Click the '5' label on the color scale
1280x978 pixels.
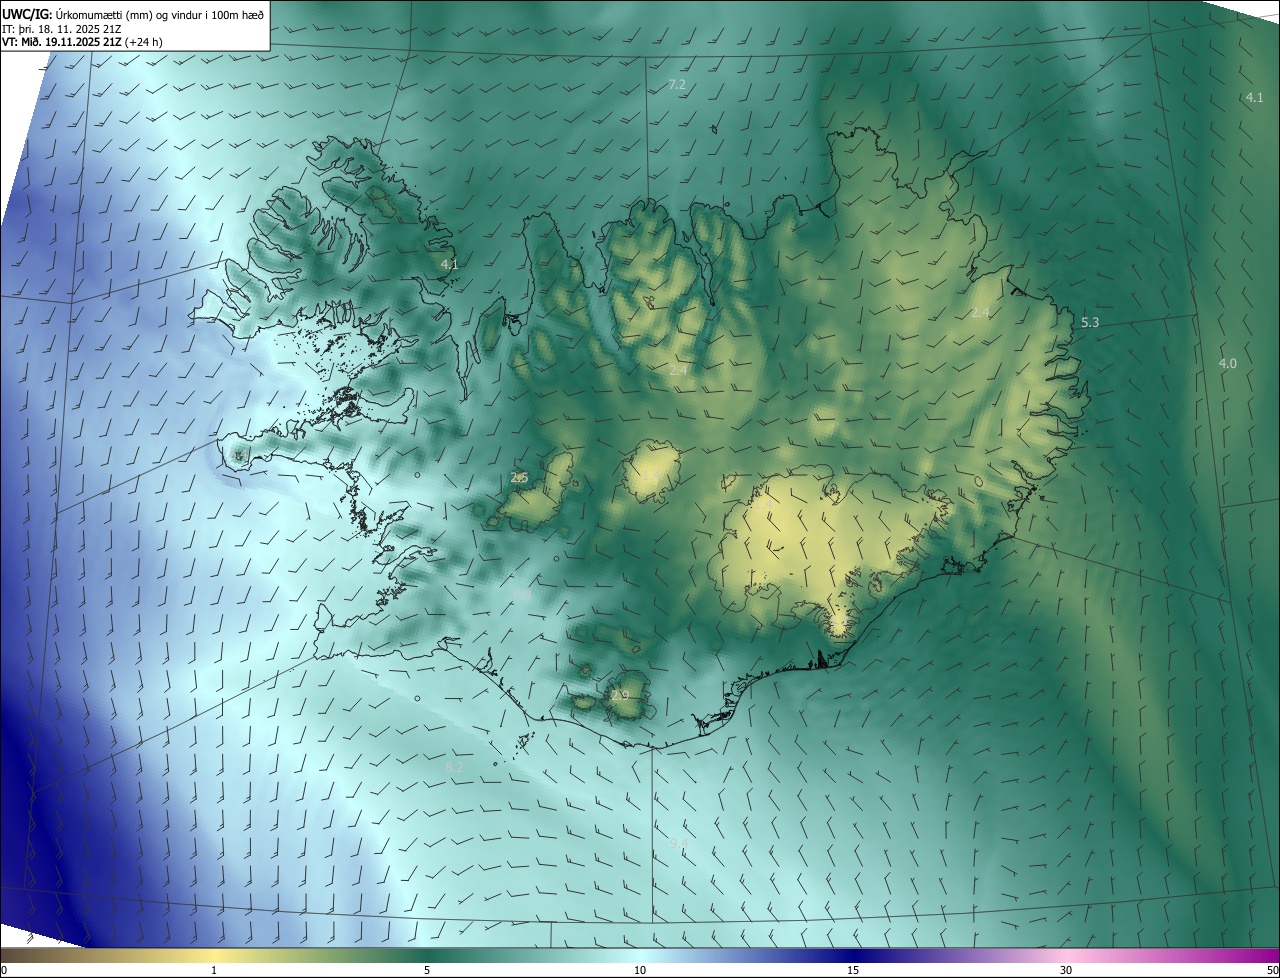click(427, 970)
